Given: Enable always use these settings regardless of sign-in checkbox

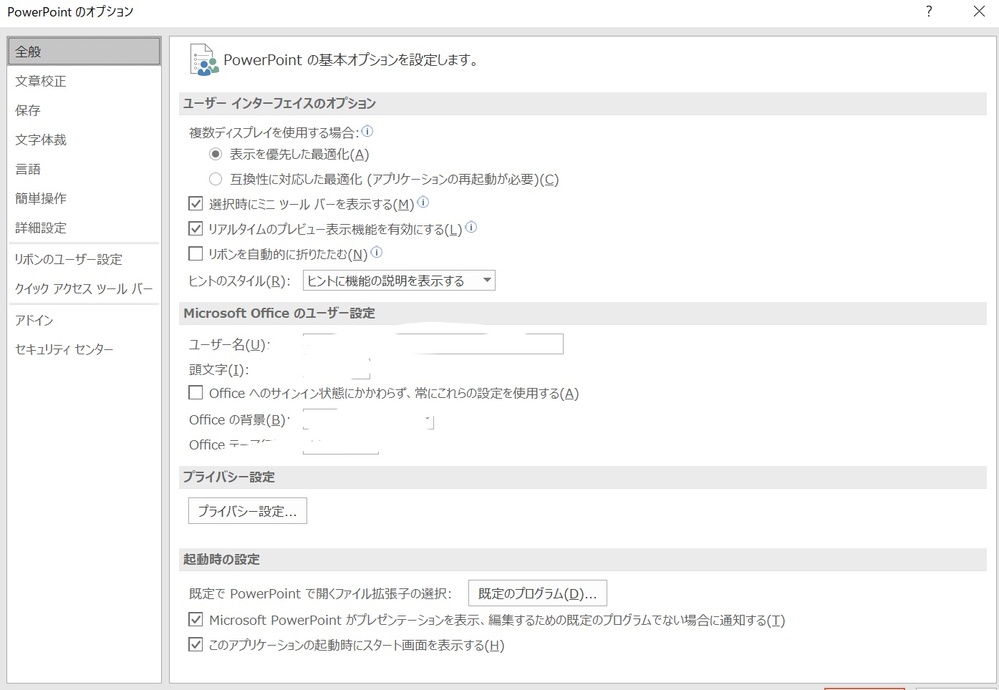Looking at the screenshot, I should [196, 392].
